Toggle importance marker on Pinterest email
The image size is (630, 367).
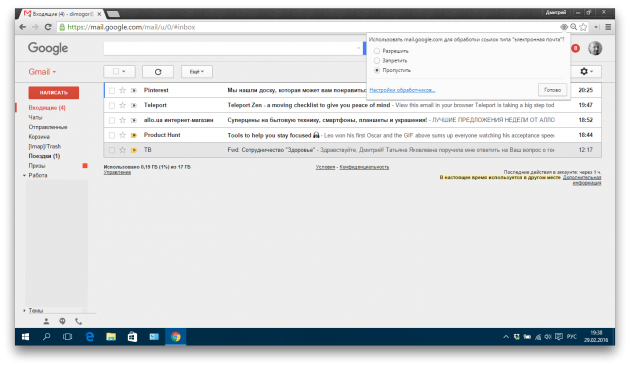[134, 90]
